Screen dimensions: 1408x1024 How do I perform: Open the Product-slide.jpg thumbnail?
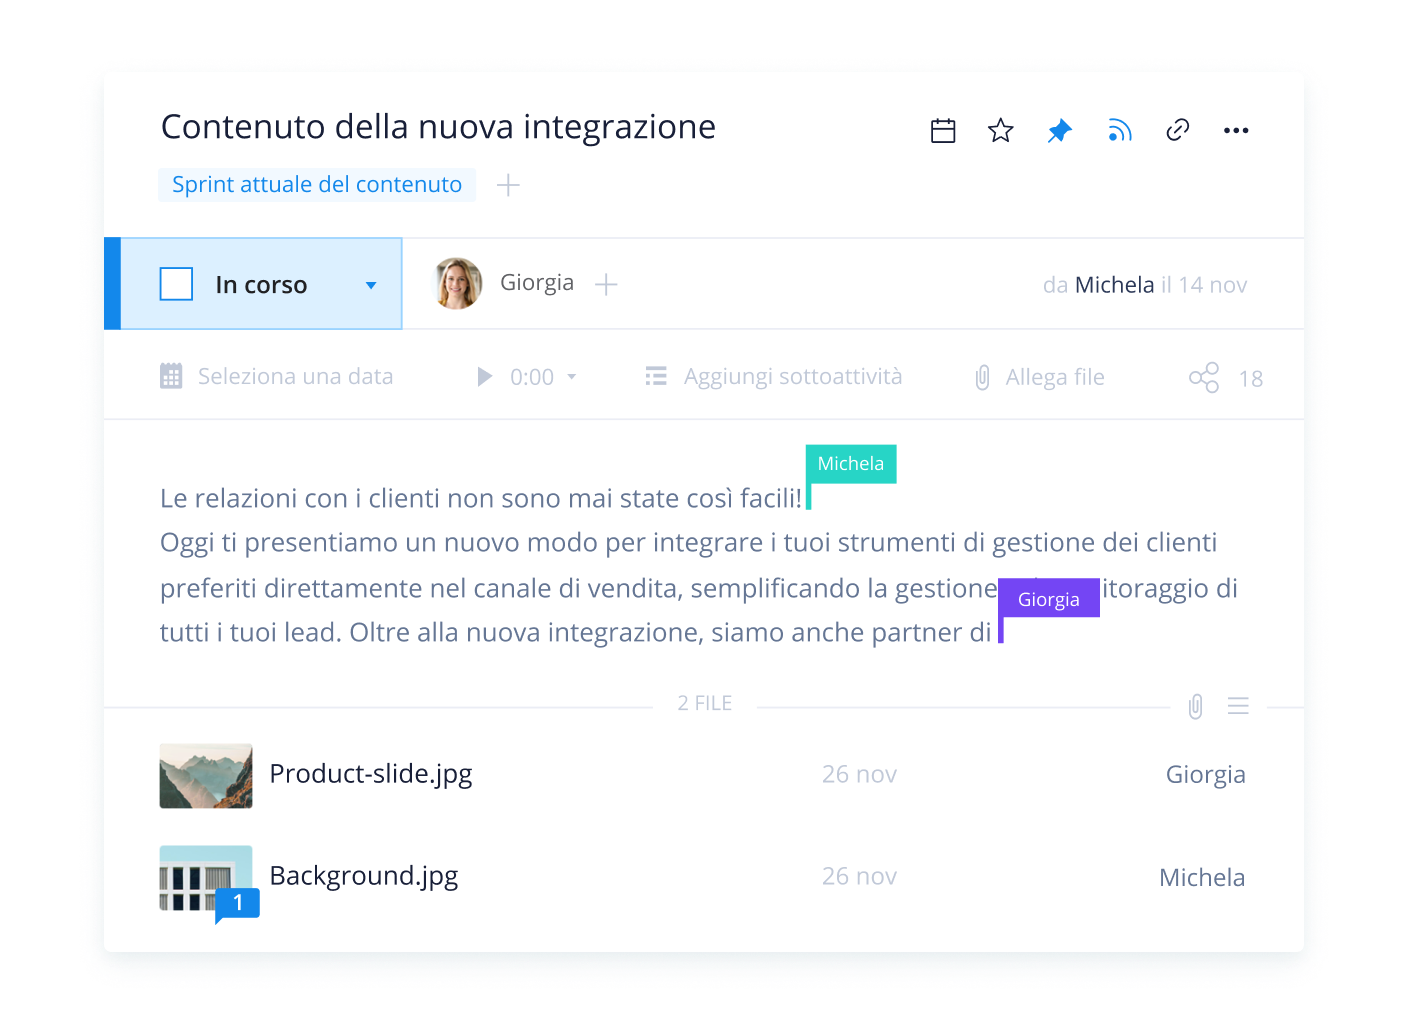(x=206, y=776)
